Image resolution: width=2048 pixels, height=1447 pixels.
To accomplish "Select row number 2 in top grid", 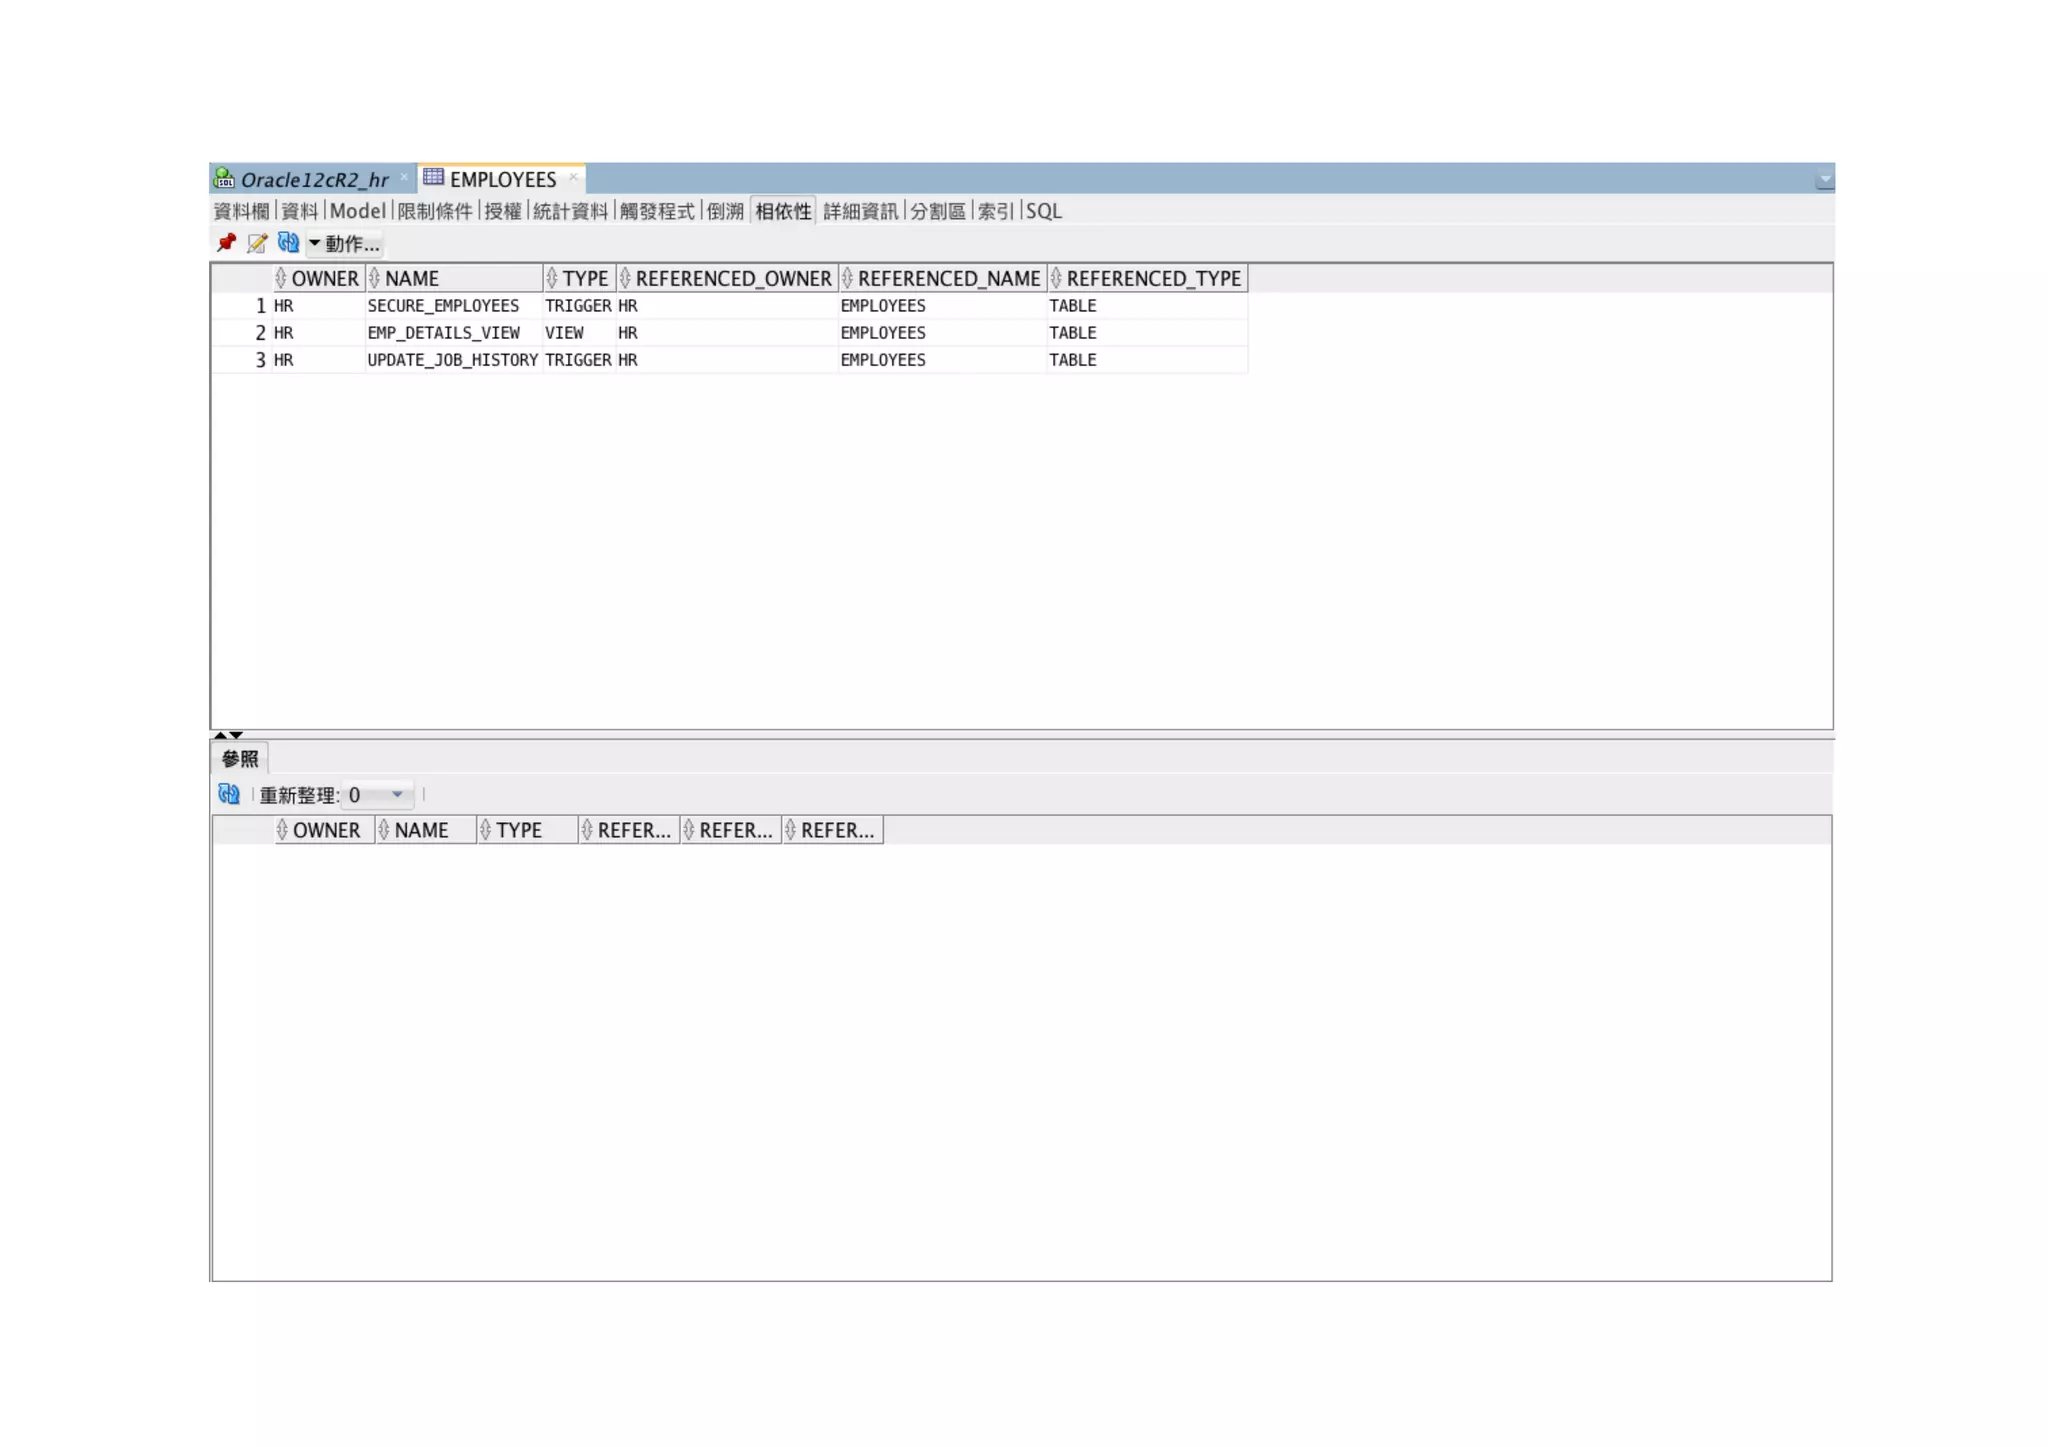I will [x=242, y=333].
